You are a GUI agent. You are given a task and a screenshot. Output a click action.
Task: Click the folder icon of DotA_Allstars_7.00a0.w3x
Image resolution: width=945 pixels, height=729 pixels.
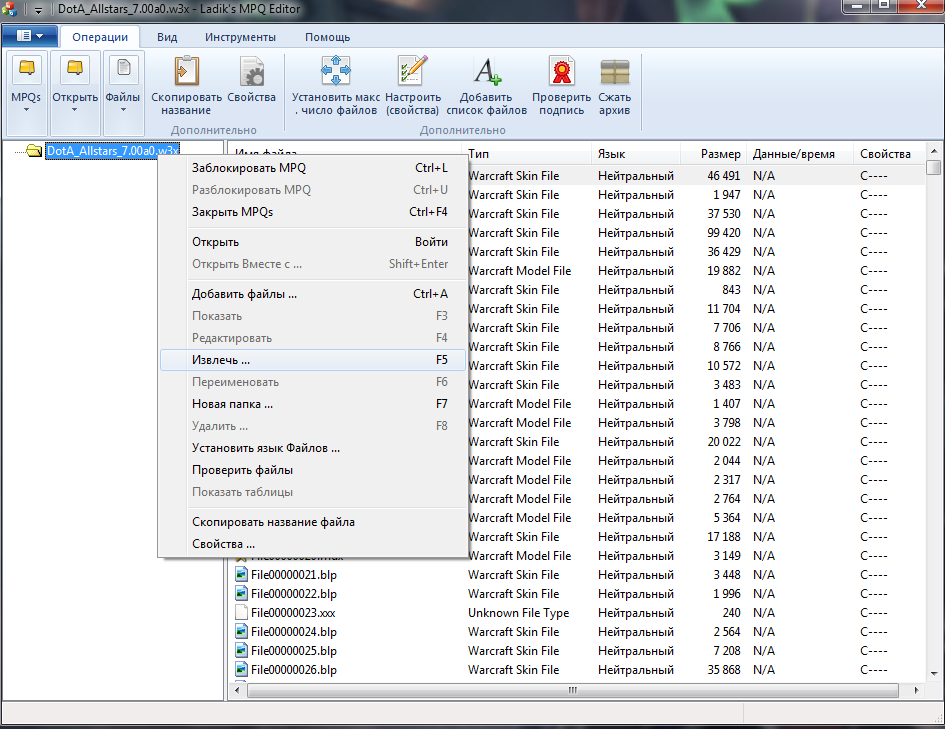34,150
